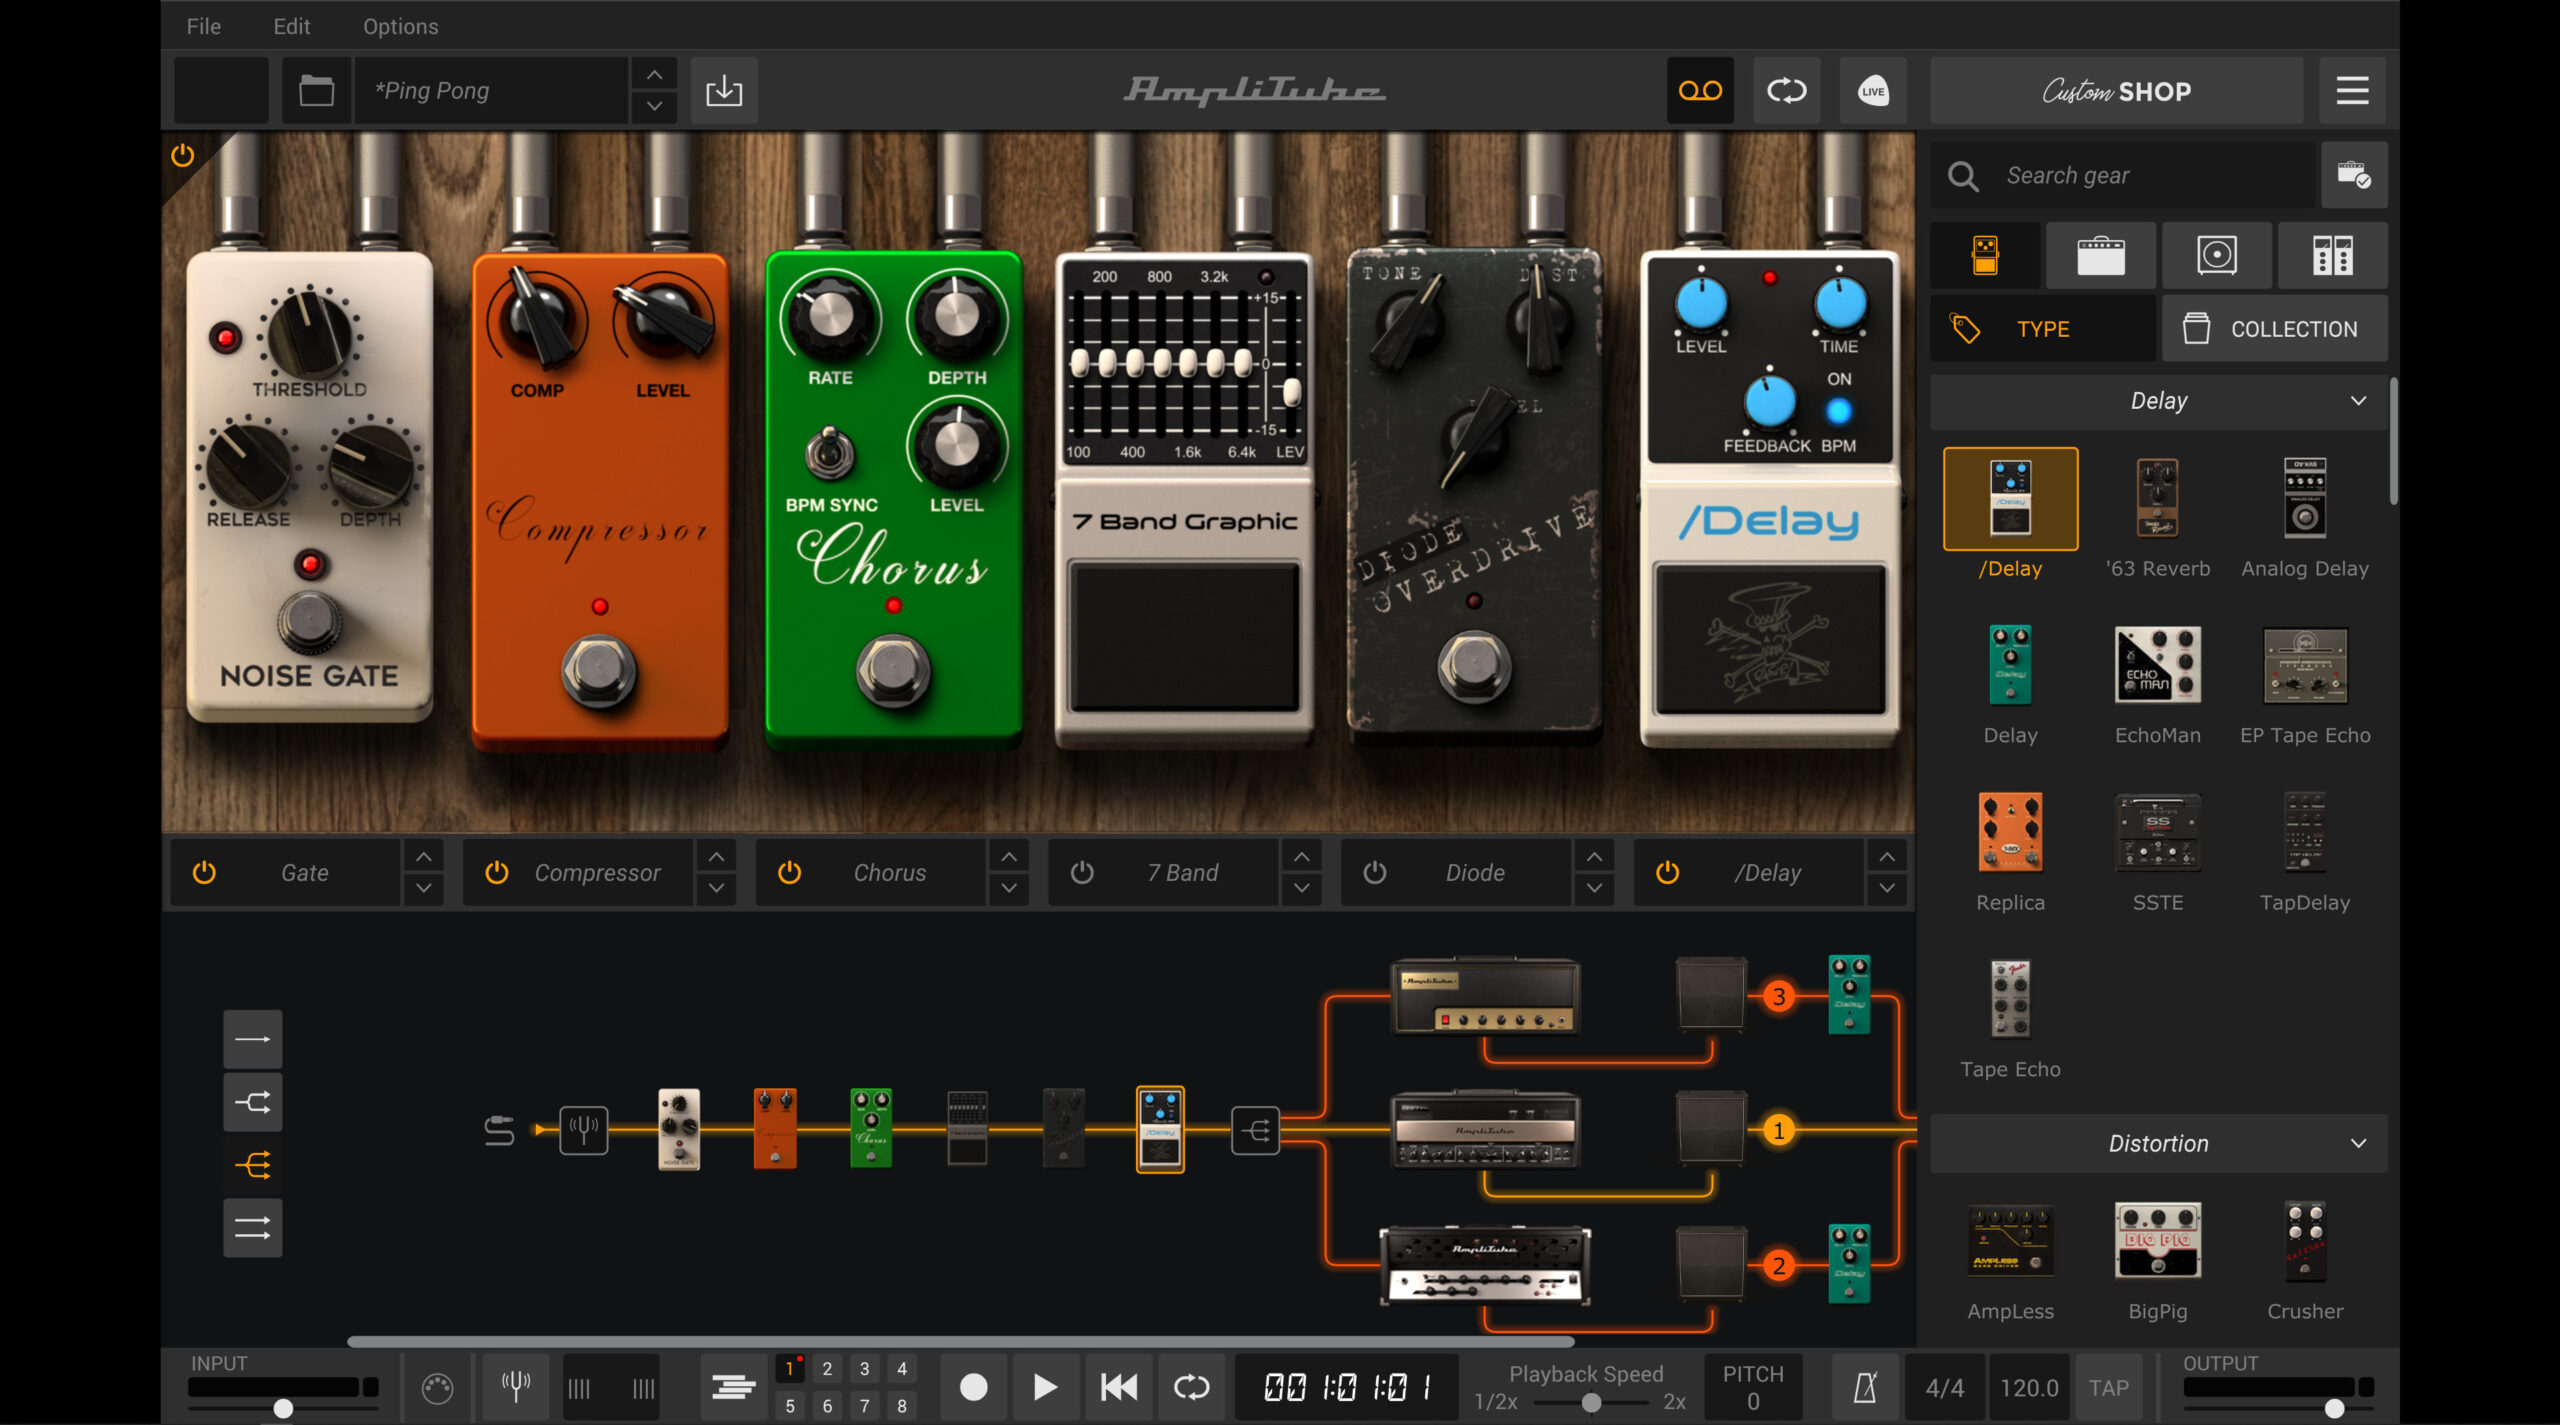Switch to the TYPE tab
This screenshot has height=1425, width=2560.
click(x=2042, y=328)
